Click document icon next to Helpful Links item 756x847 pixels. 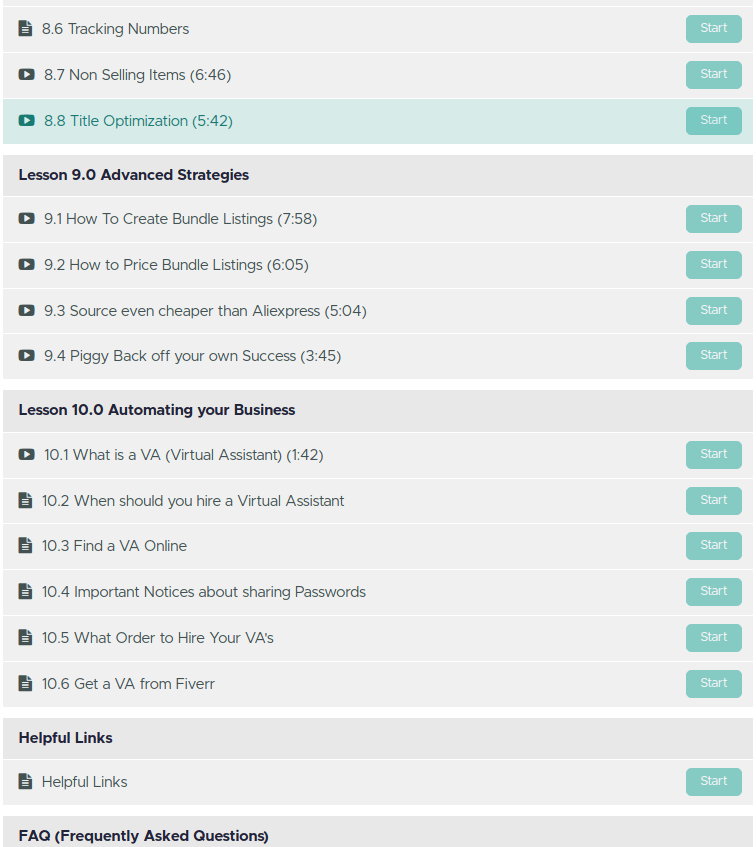point(25,782)
